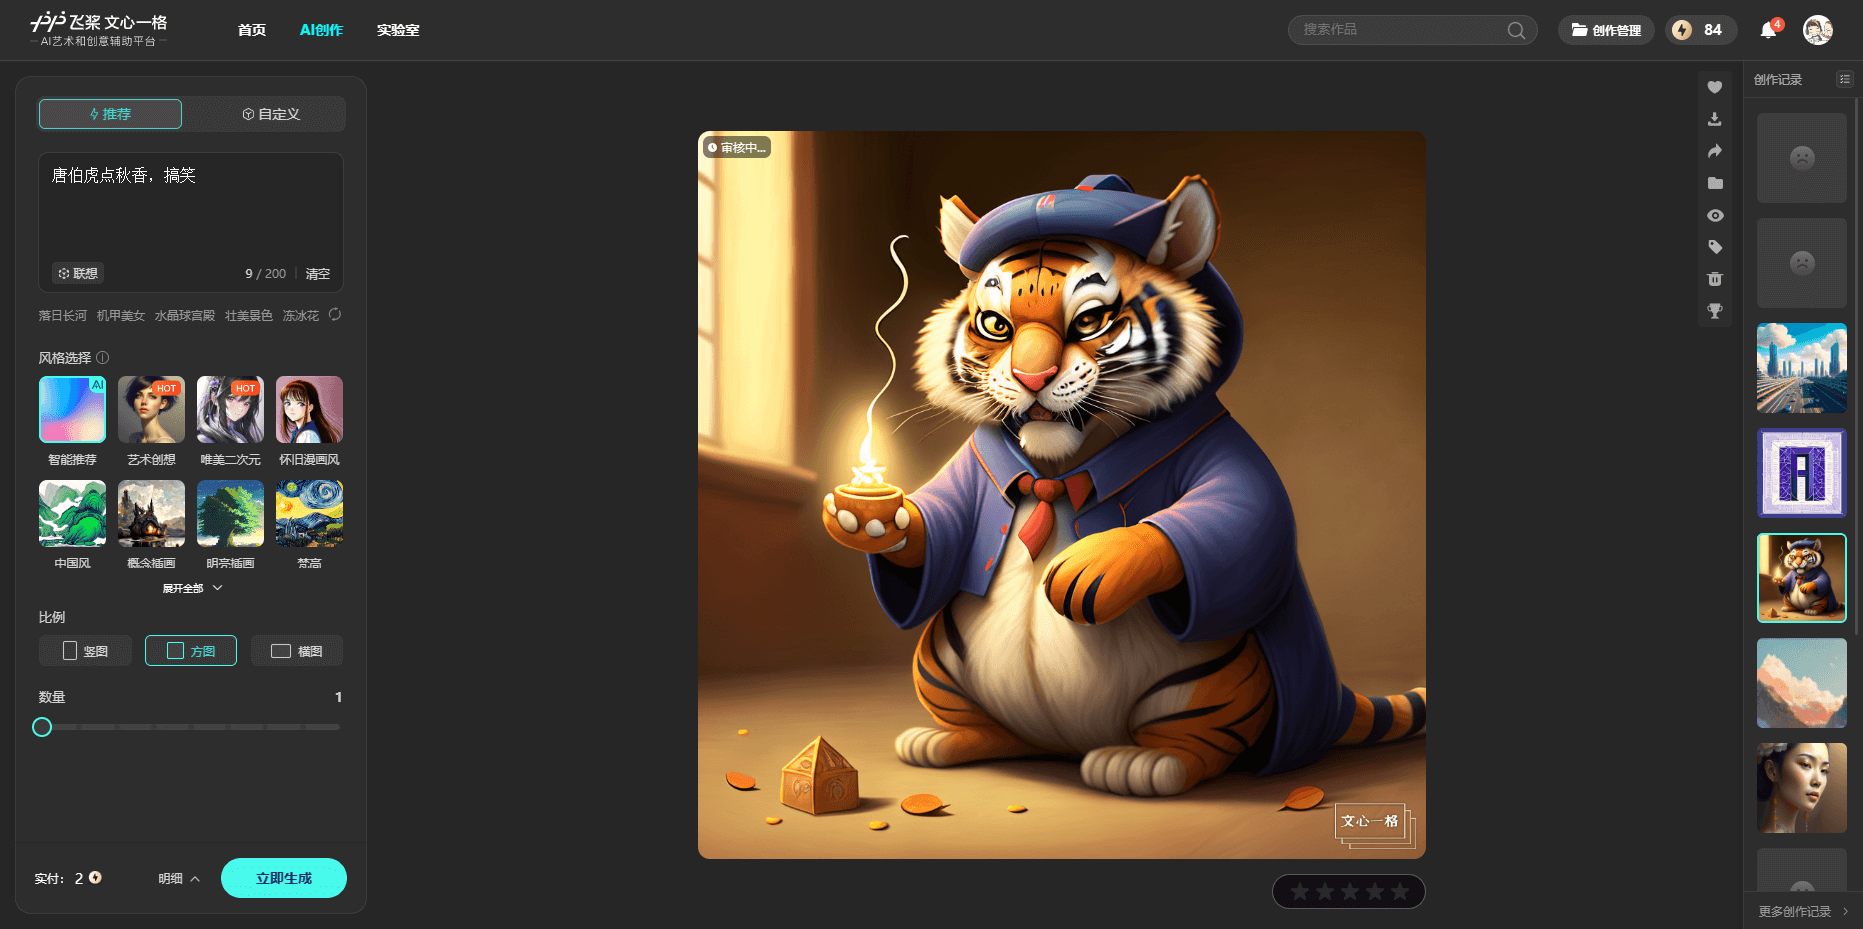The height and width of the screenshot is (929, 1863).
Task: Click the 立即生成 generate button
Action: (x=284, y=878)
